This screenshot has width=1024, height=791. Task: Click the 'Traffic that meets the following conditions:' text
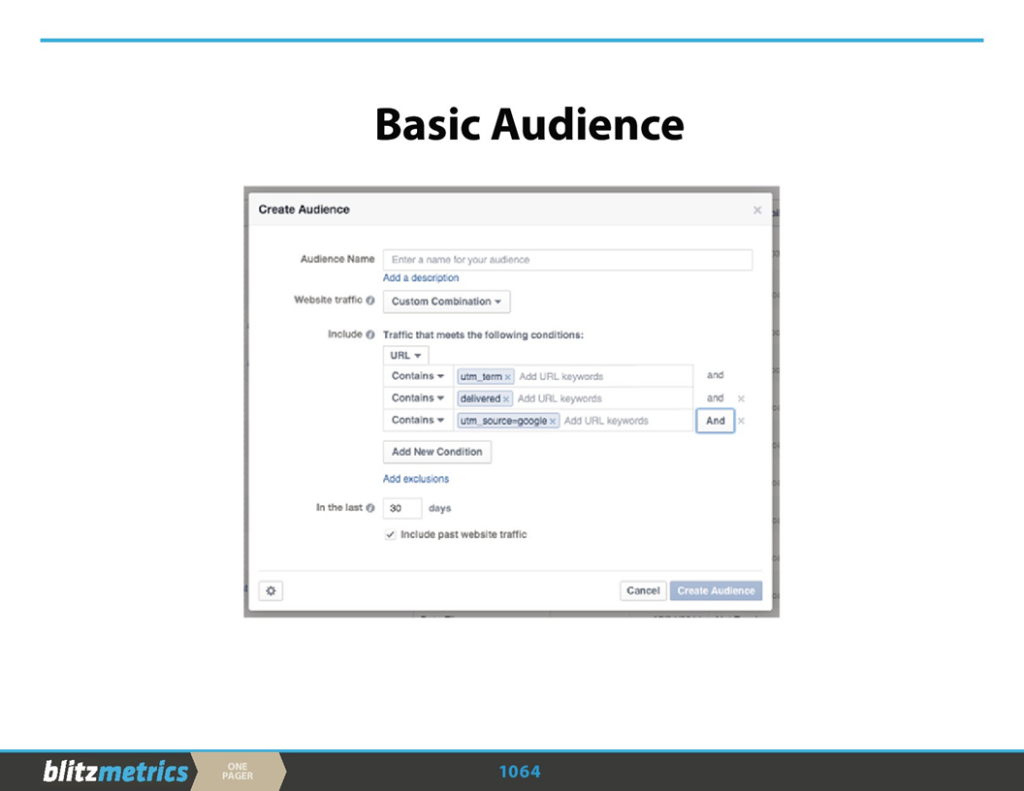(x=483, y=335)
